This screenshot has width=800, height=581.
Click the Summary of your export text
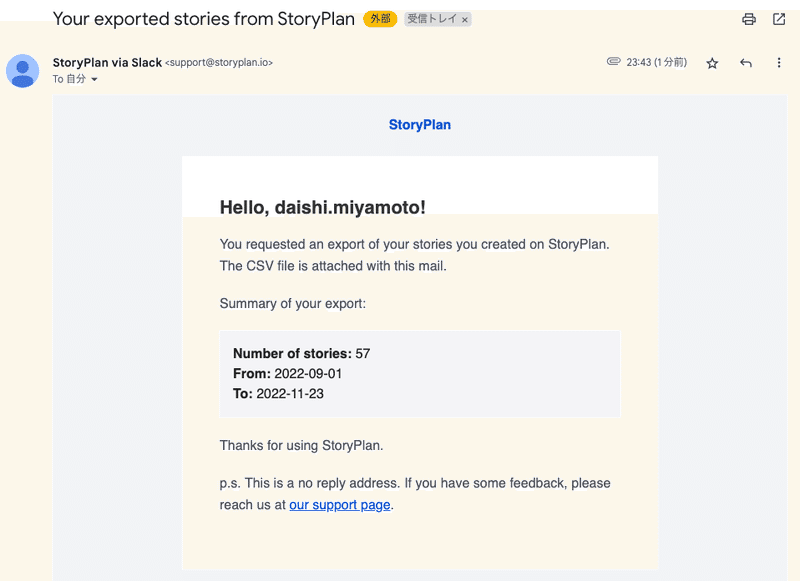[292, 304]
